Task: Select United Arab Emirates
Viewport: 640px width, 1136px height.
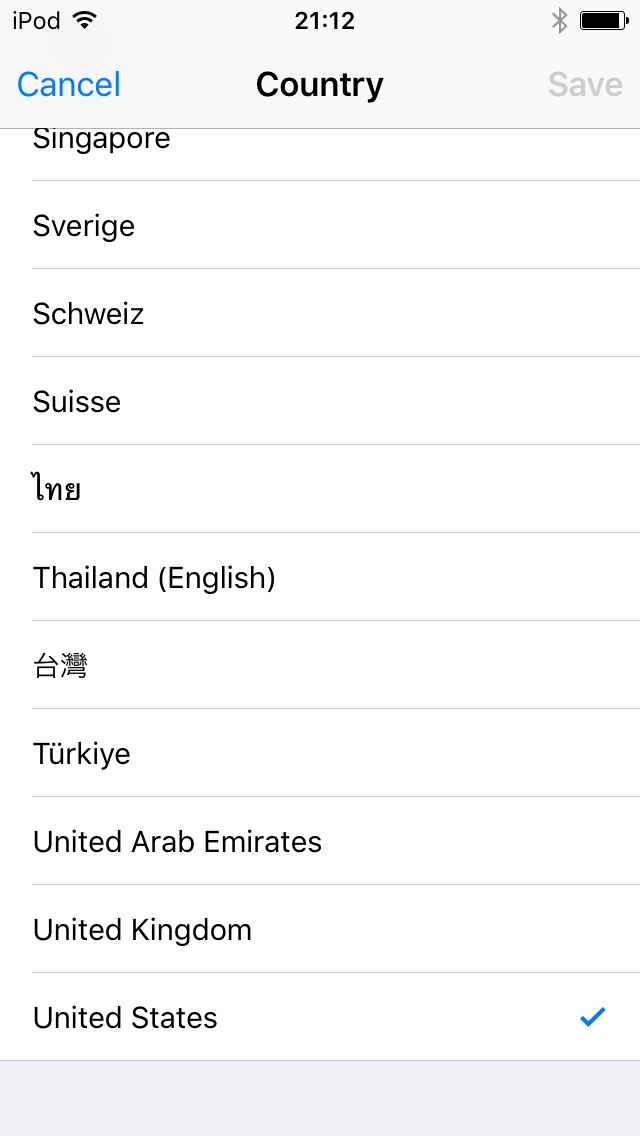Action: [178, 842]
